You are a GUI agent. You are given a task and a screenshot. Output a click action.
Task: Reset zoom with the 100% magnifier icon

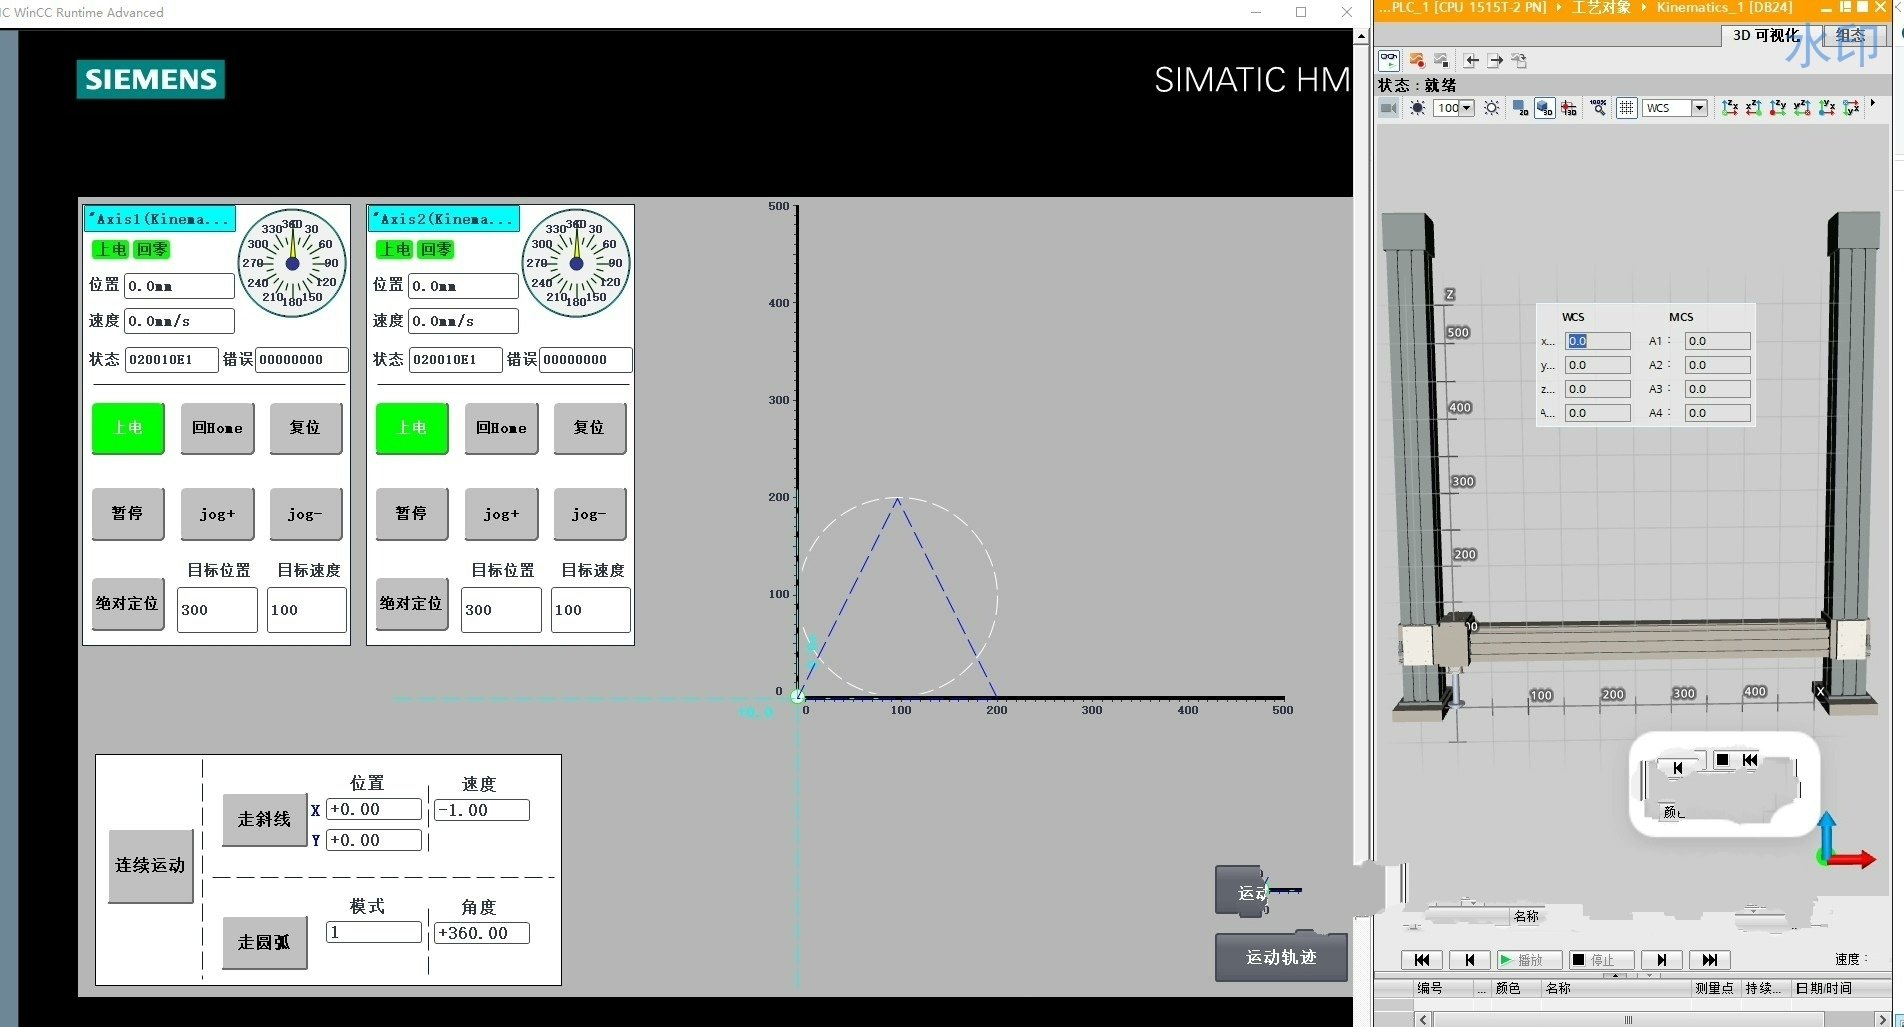tap(1598, 108)
